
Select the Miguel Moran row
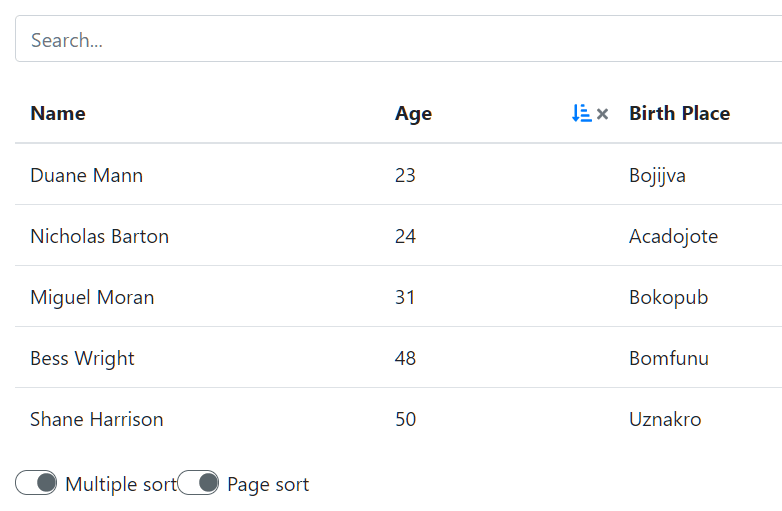pos(398,297)
